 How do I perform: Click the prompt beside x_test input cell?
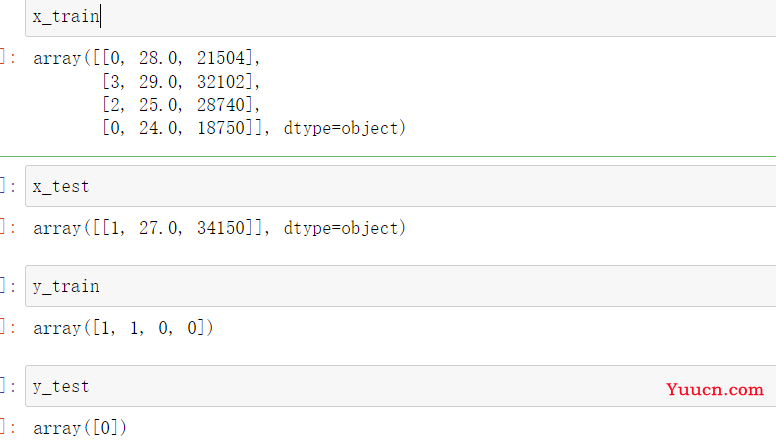(x=8, y=186)
